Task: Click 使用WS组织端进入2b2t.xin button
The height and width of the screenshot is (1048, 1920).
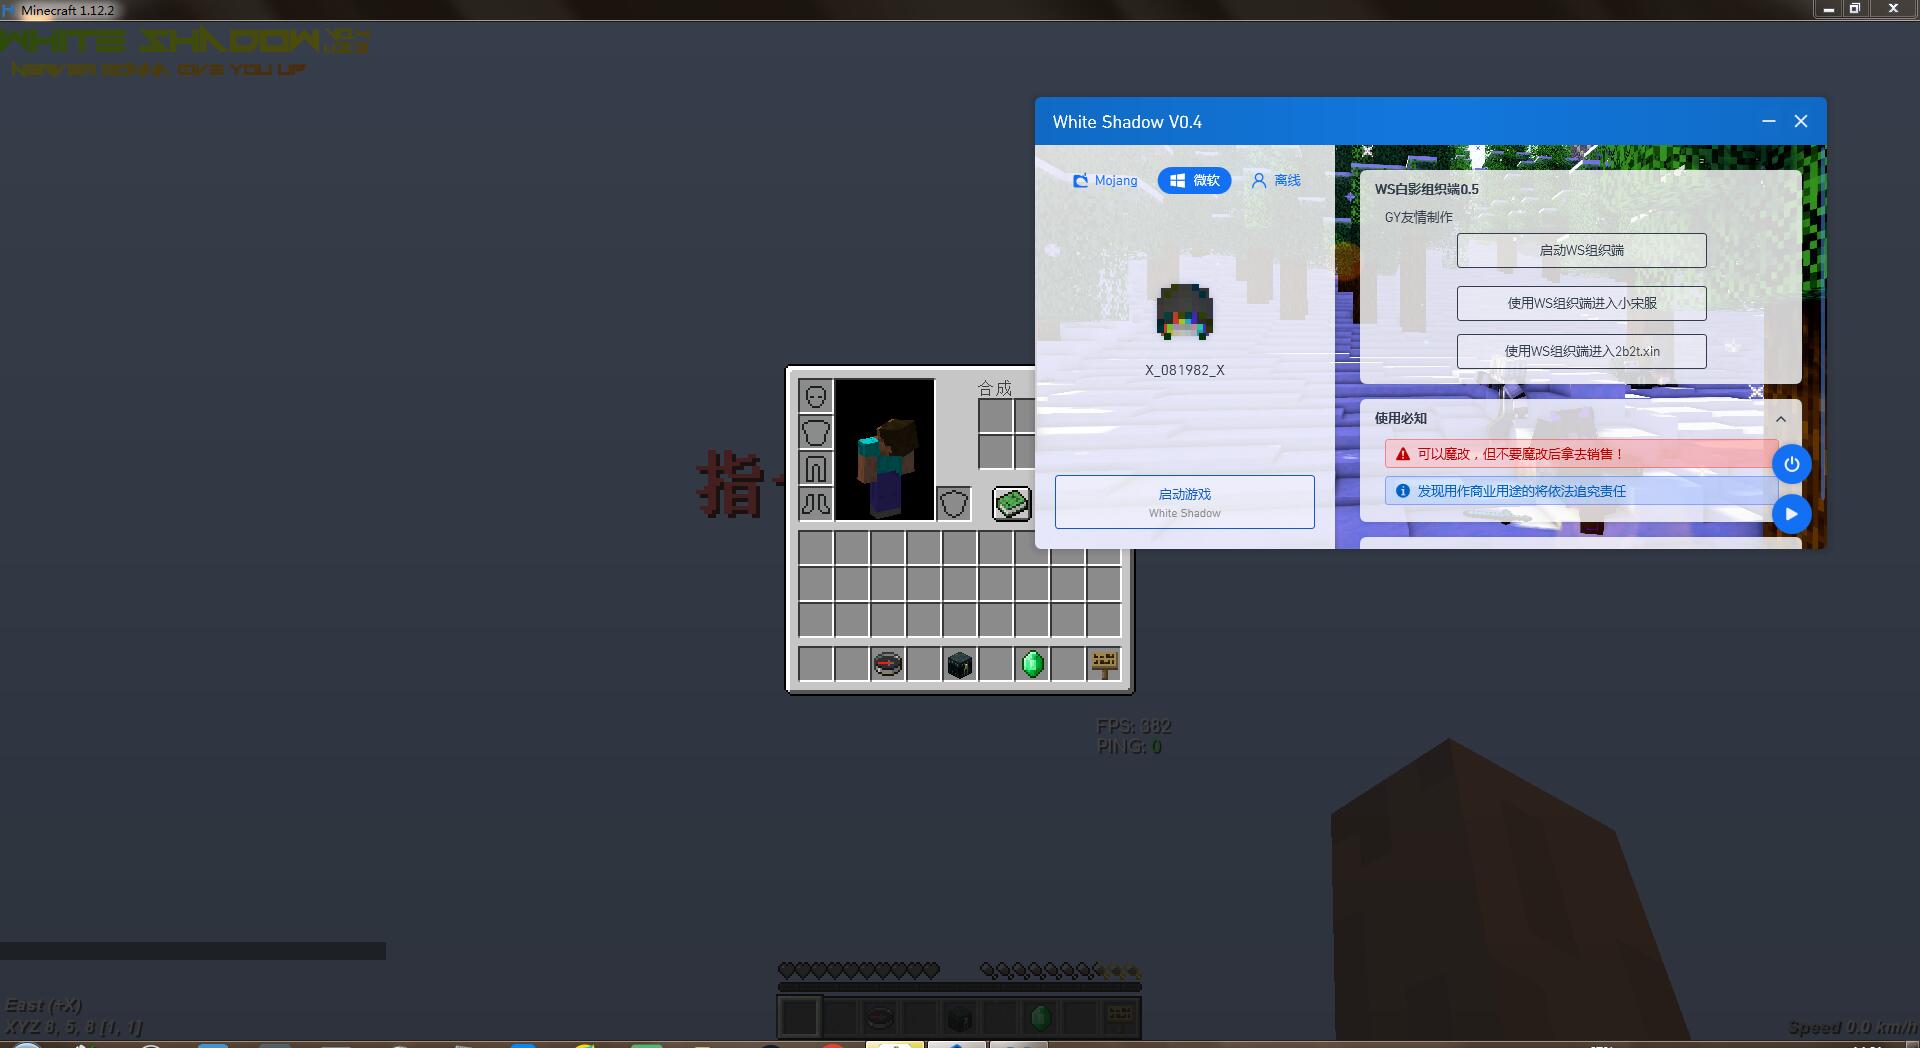Action: pos(1581,352)
